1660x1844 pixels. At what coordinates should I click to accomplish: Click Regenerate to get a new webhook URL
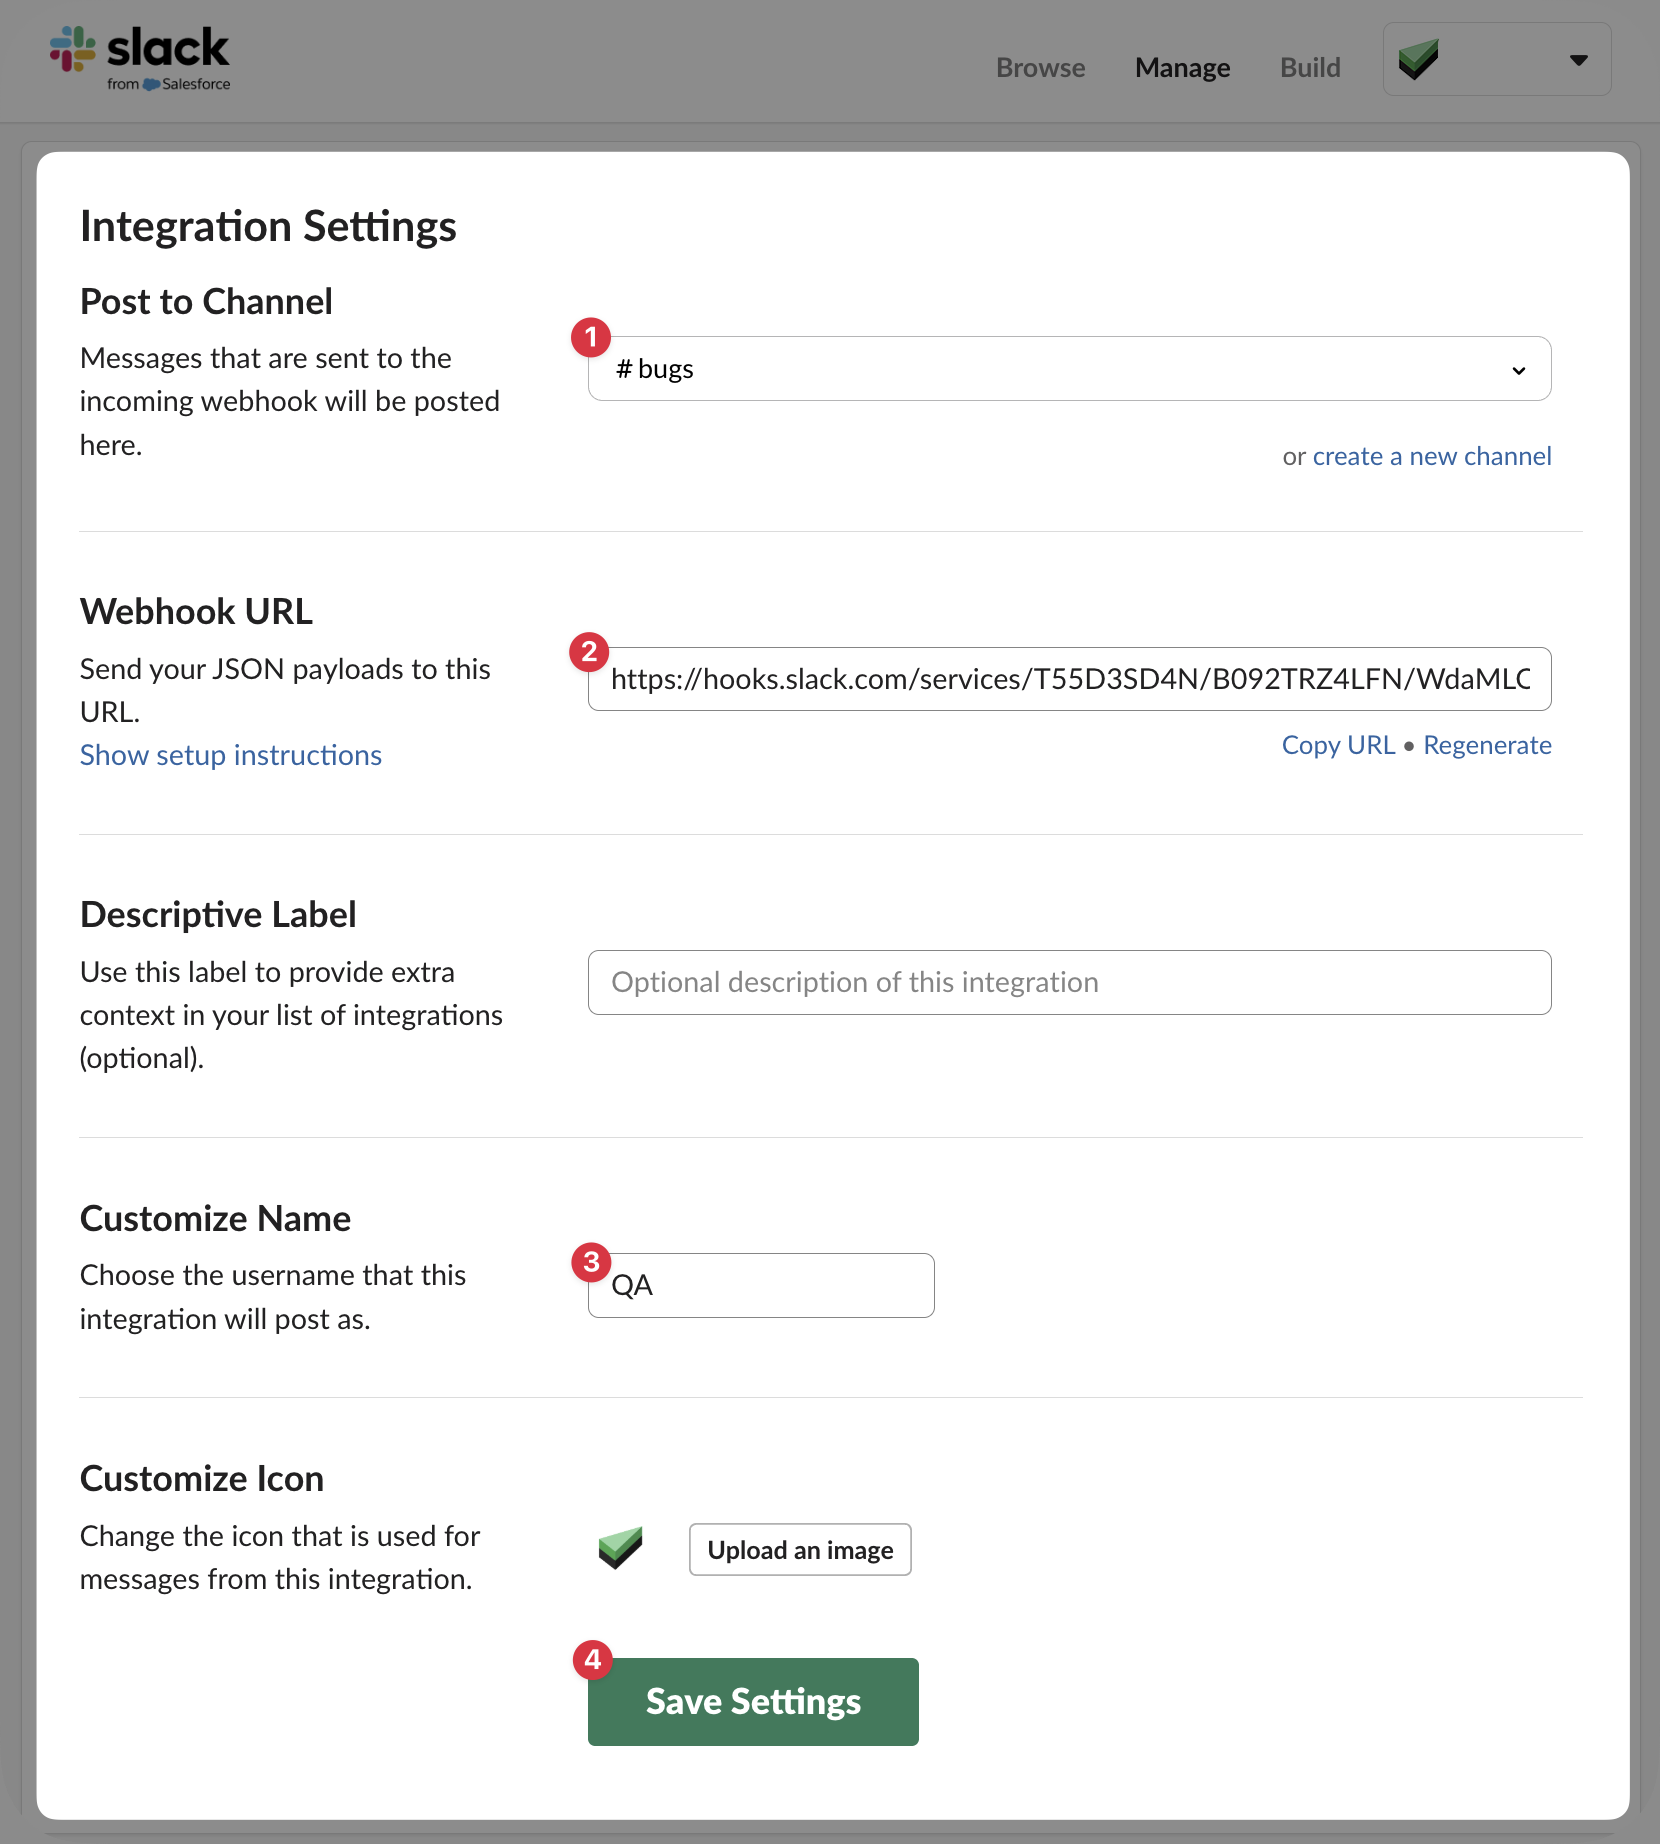tap(1487, 744)
